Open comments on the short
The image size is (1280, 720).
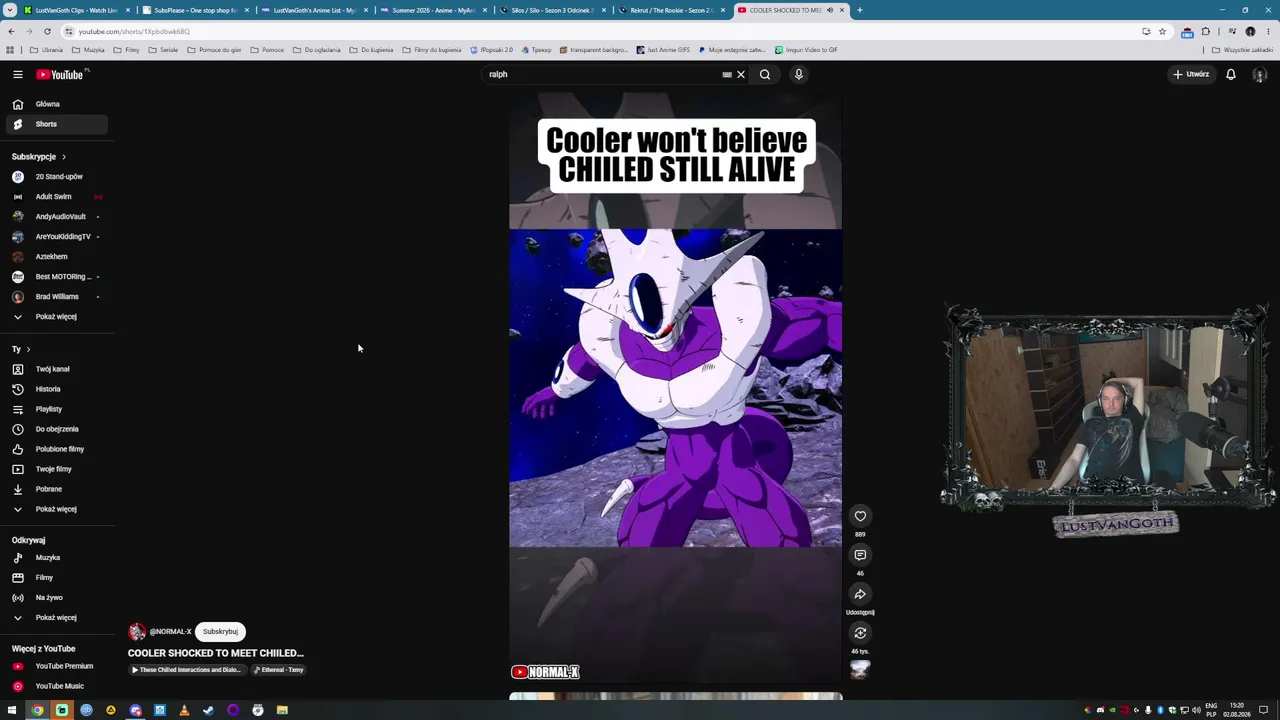point(860,555)
